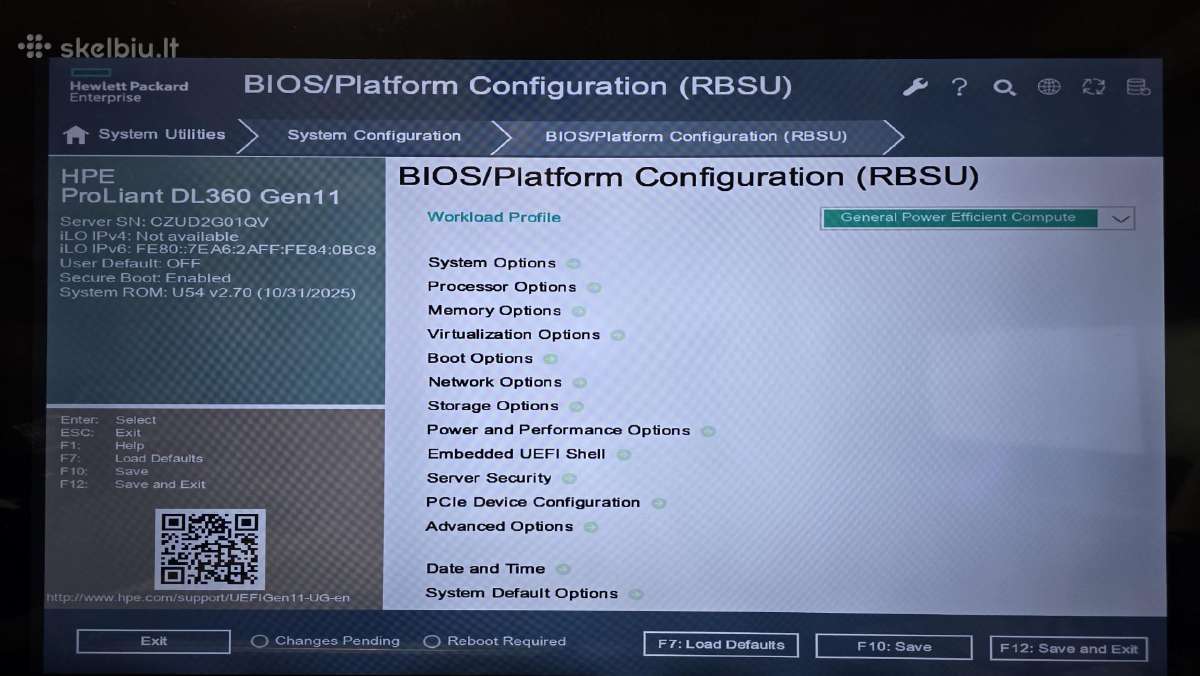Open the magnifier search icon
1200x676 pixels.
click(1004, 87)
